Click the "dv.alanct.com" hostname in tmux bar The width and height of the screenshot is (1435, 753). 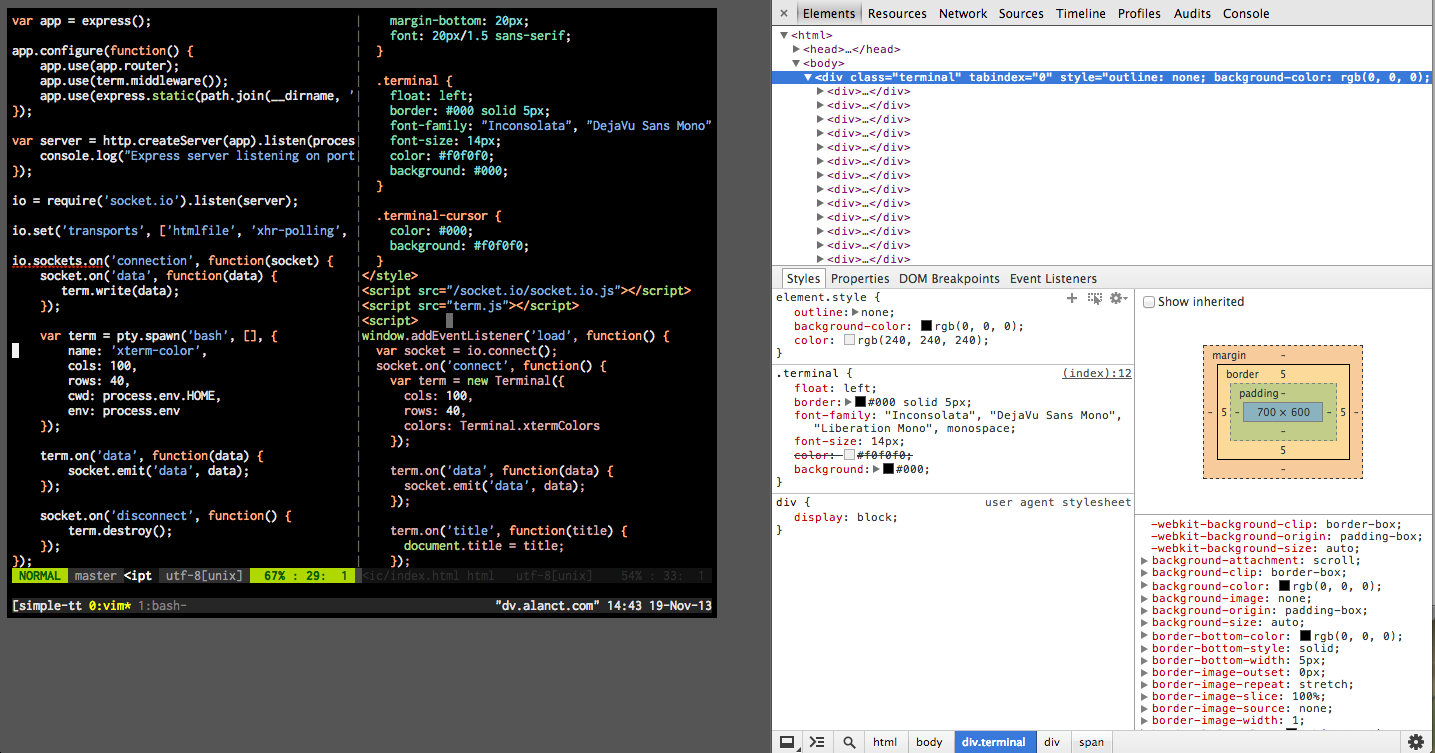point(547,606)
